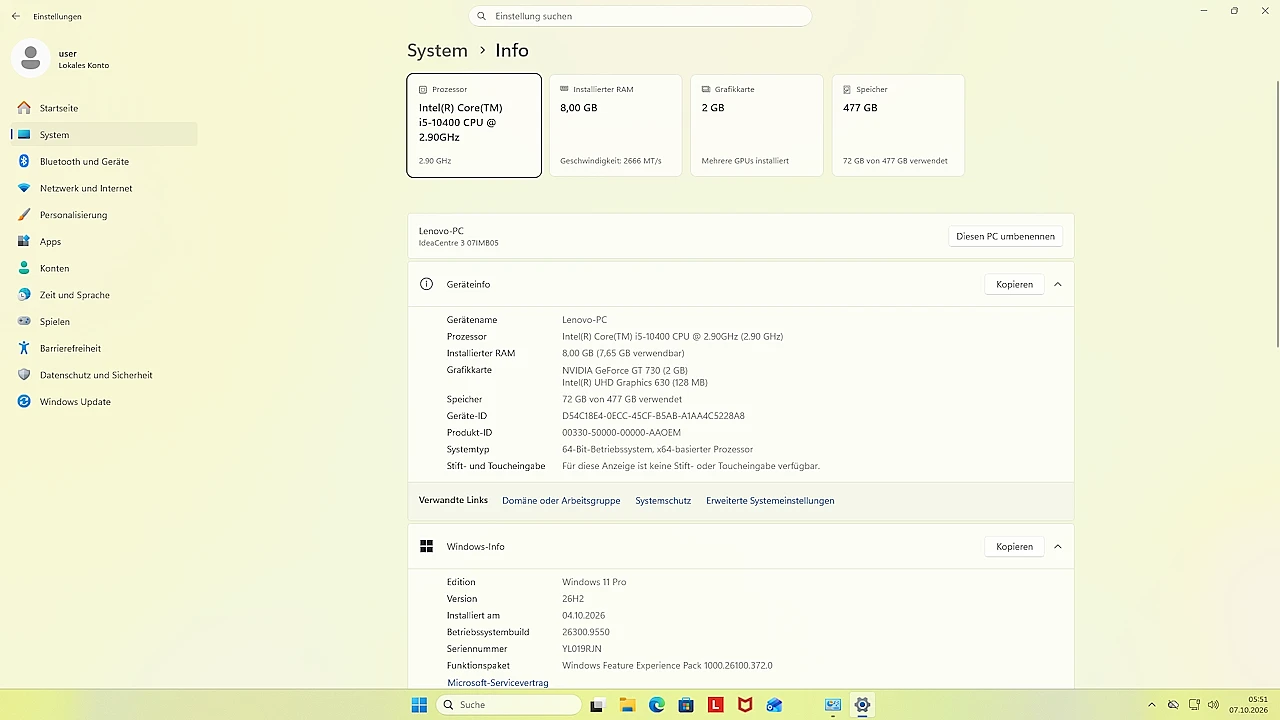1280x720 pixels.
Task: Open Microsoft Store from the taskbar
Action: [686, 705]
